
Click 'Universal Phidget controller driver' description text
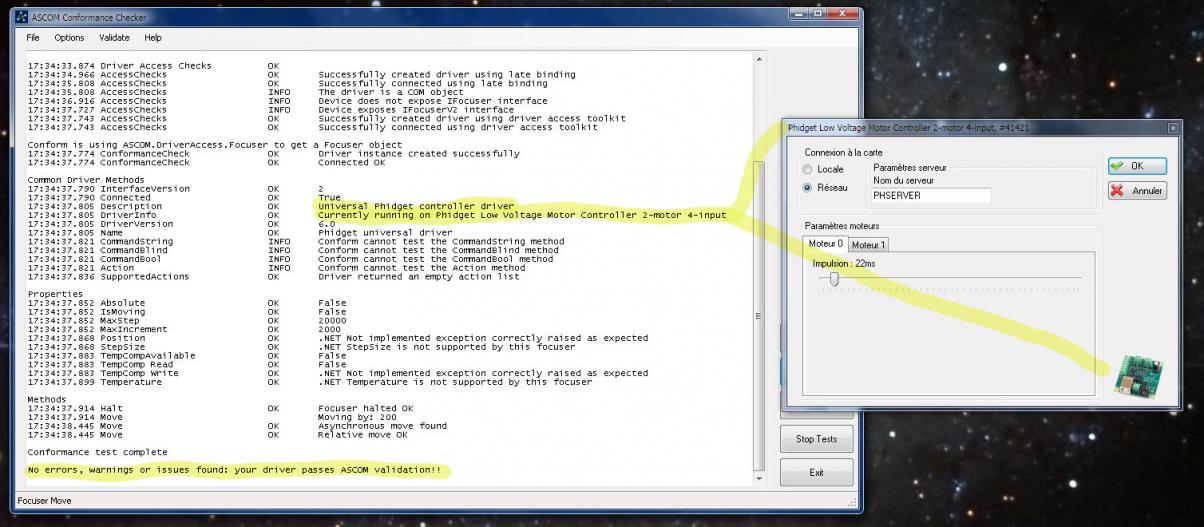tap(416, 206)
